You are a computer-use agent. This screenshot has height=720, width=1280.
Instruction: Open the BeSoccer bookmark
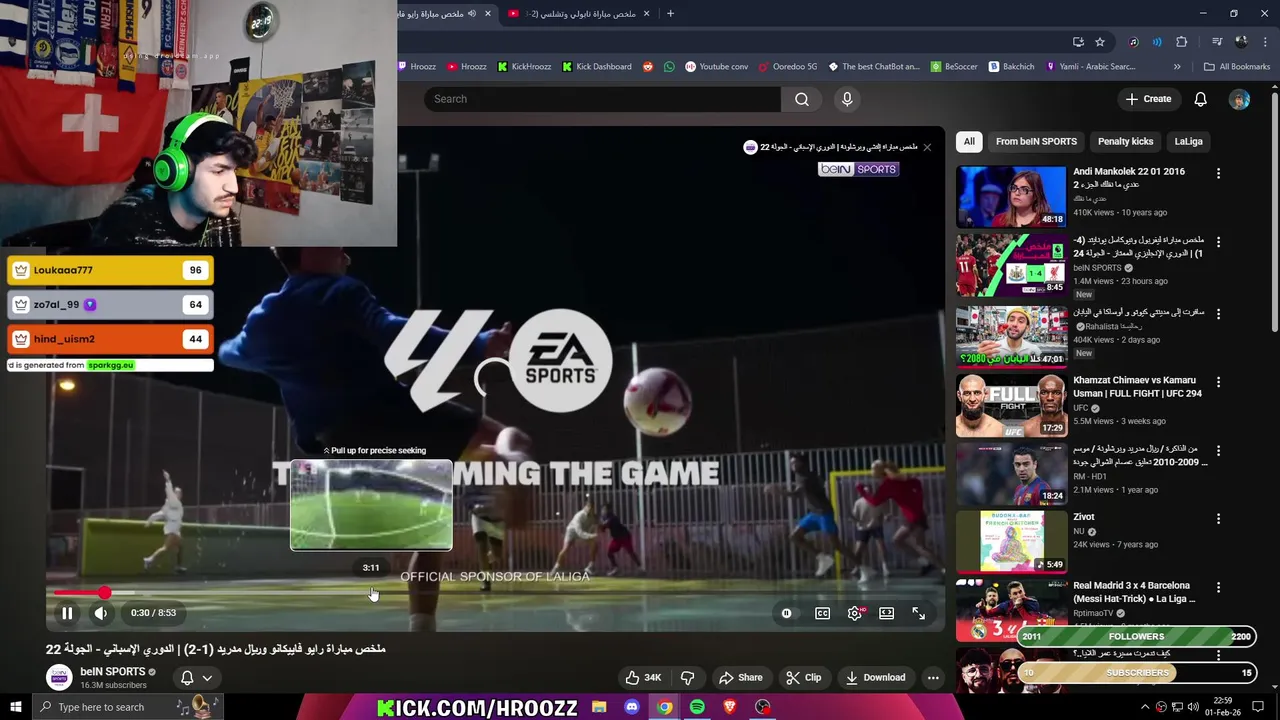(x=953, y=67)
